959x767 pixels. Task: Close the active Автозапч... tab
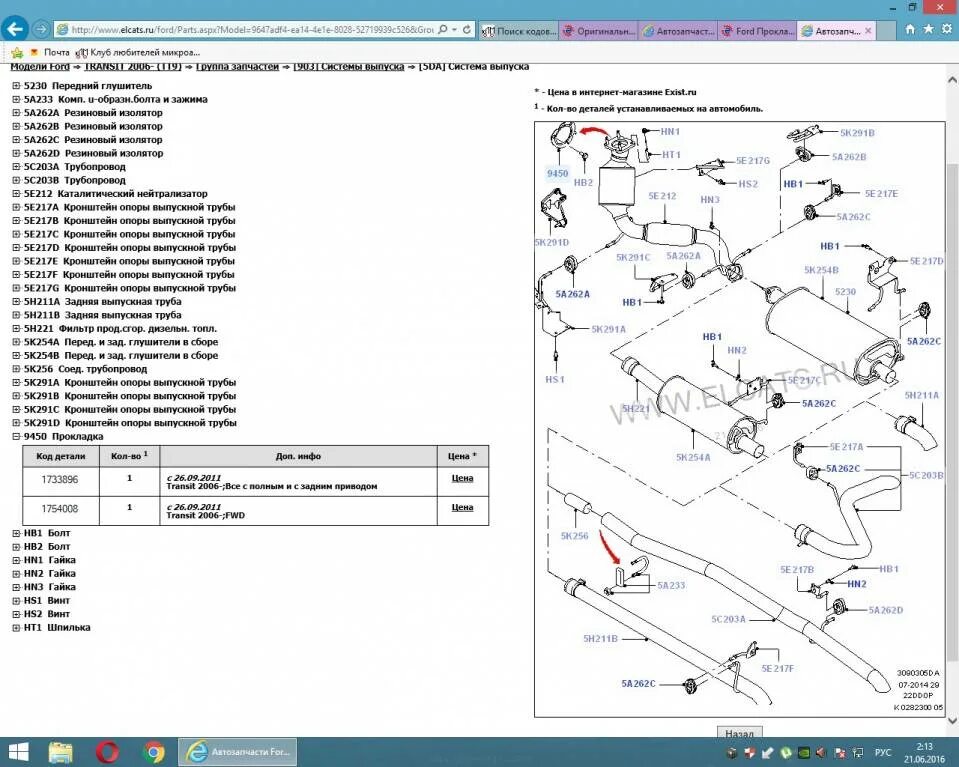click(x=868, y=30)
